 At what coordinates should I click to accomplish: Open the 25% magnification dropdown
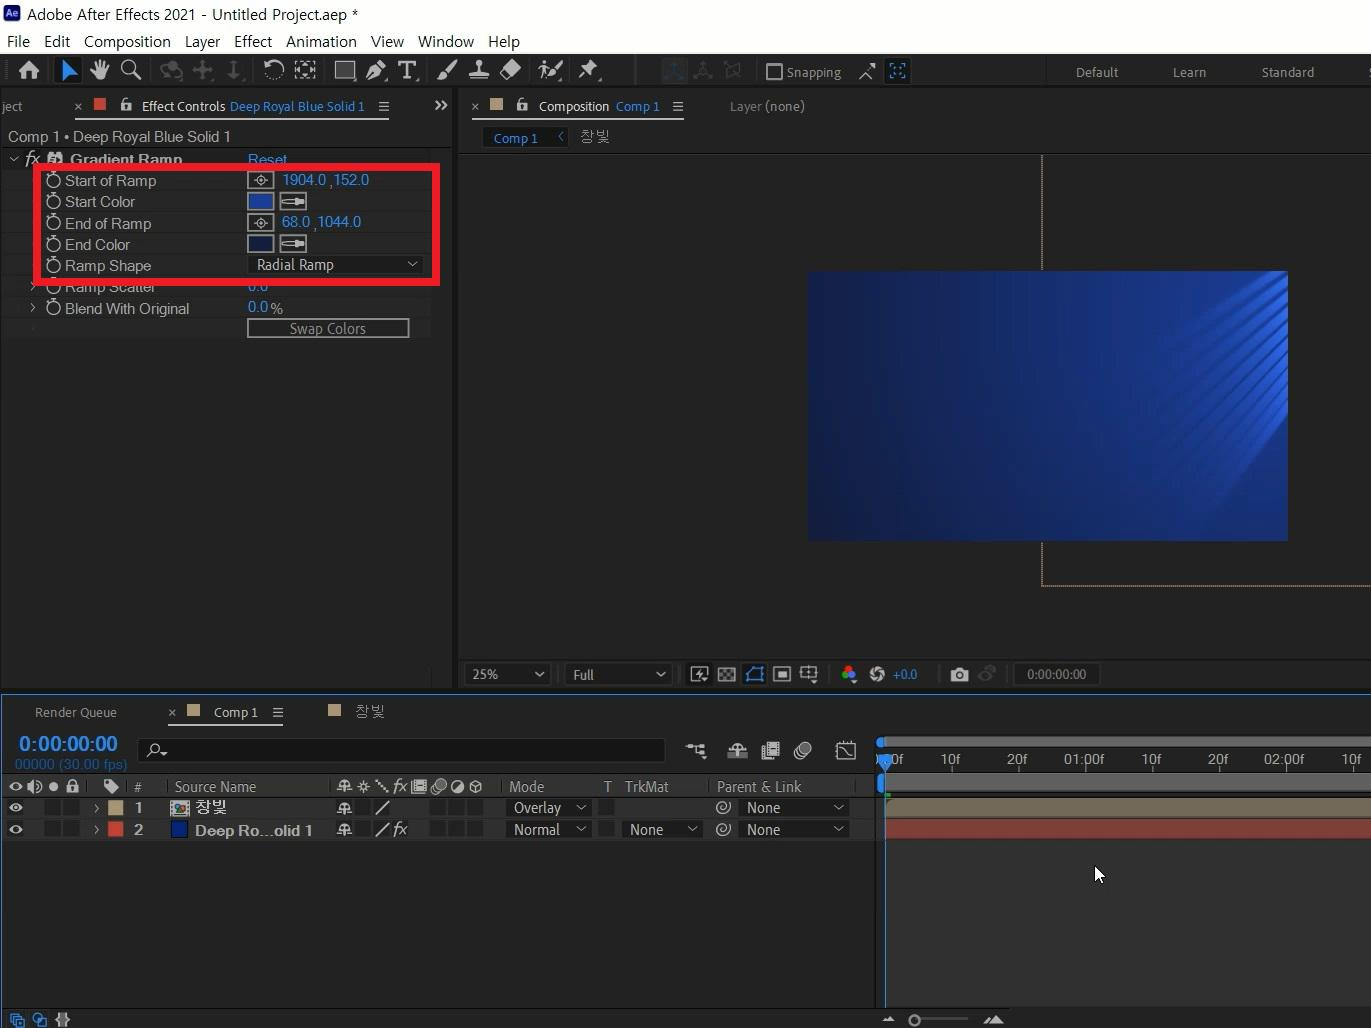click(507, 674)
